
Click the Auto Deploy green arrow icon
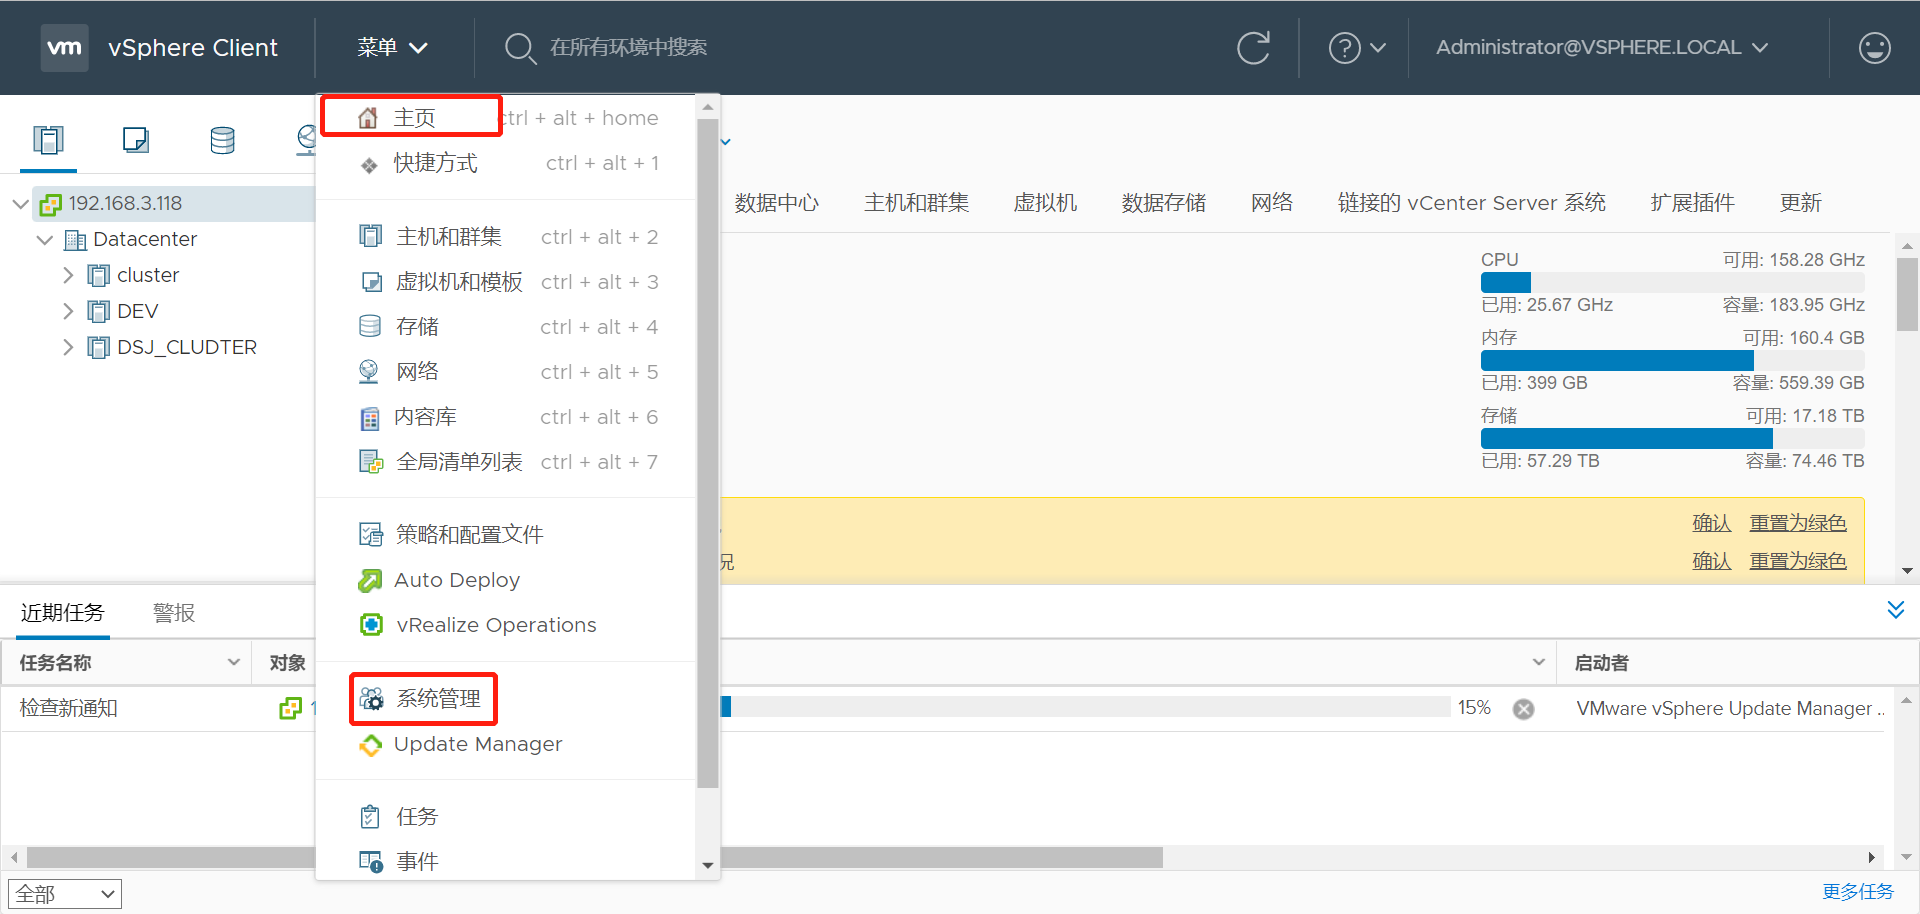pyautogui.click(x=370, y=580)
